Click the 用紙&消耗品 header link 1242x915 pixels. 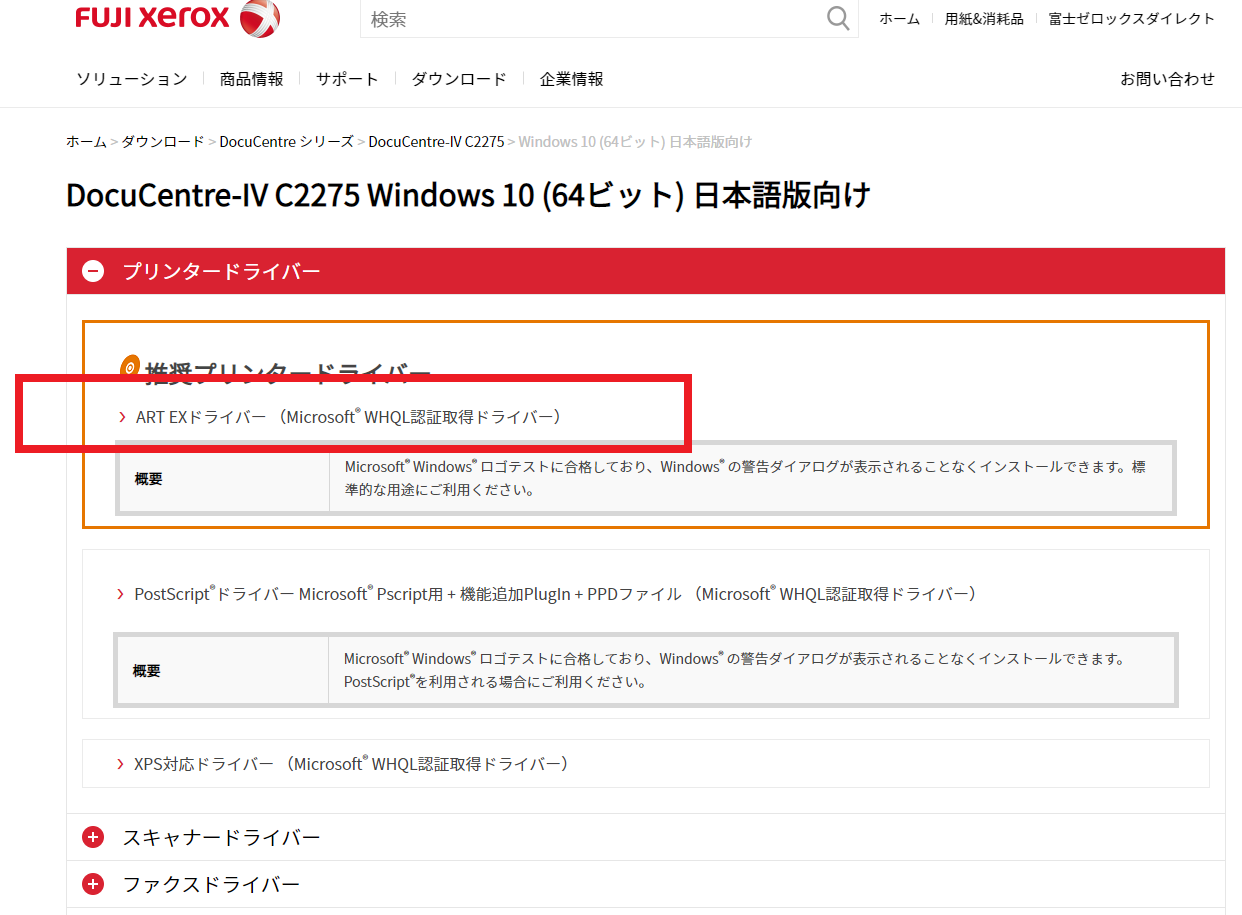click(984, 19)
